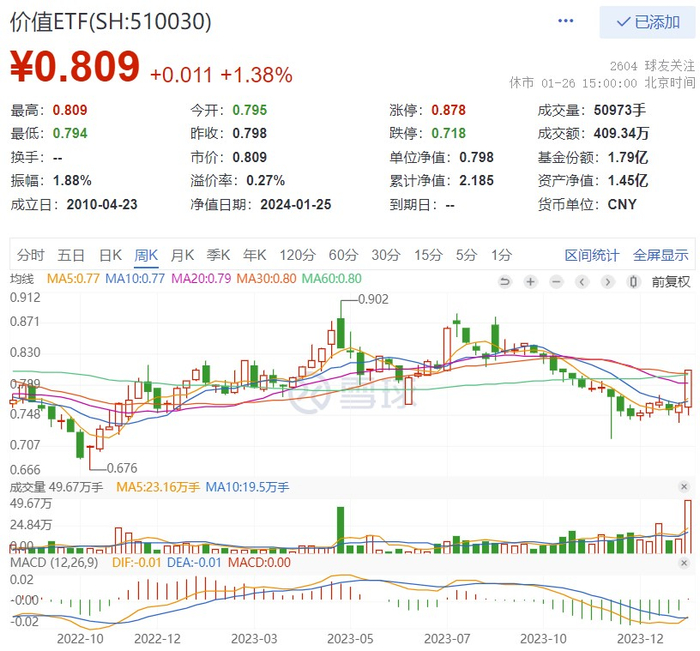Click the MA20:0.79 moving average label
Screen dimensions: 700x651
201,279
